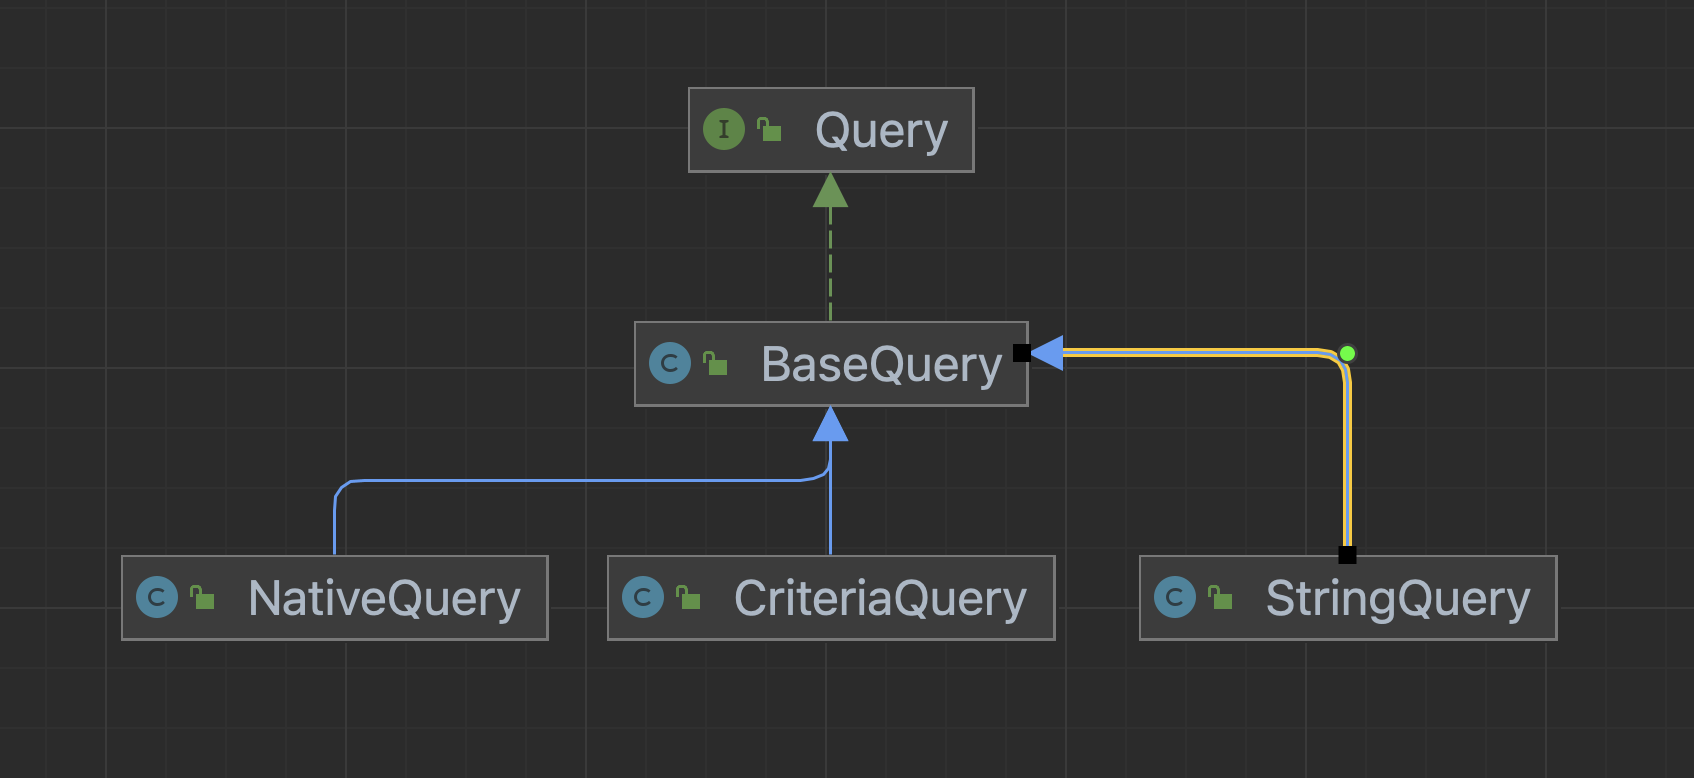Select the Query interface node
Image resolution: width=1694 pixels, height=778 pixels.
click(831, 130)
